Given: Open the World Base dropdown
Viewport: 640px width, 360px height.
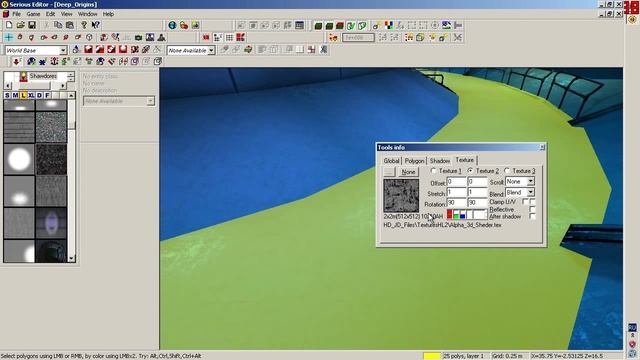Looking at the screenshot, I should [63, 50].
